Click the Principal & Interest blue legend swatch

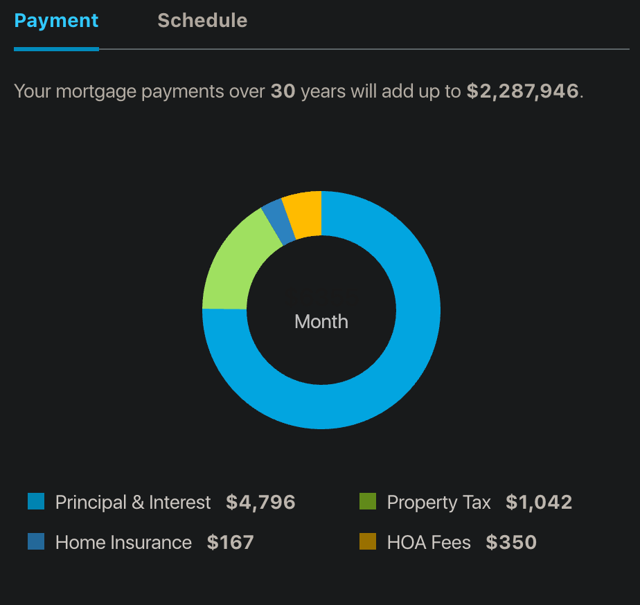point(36,501)
